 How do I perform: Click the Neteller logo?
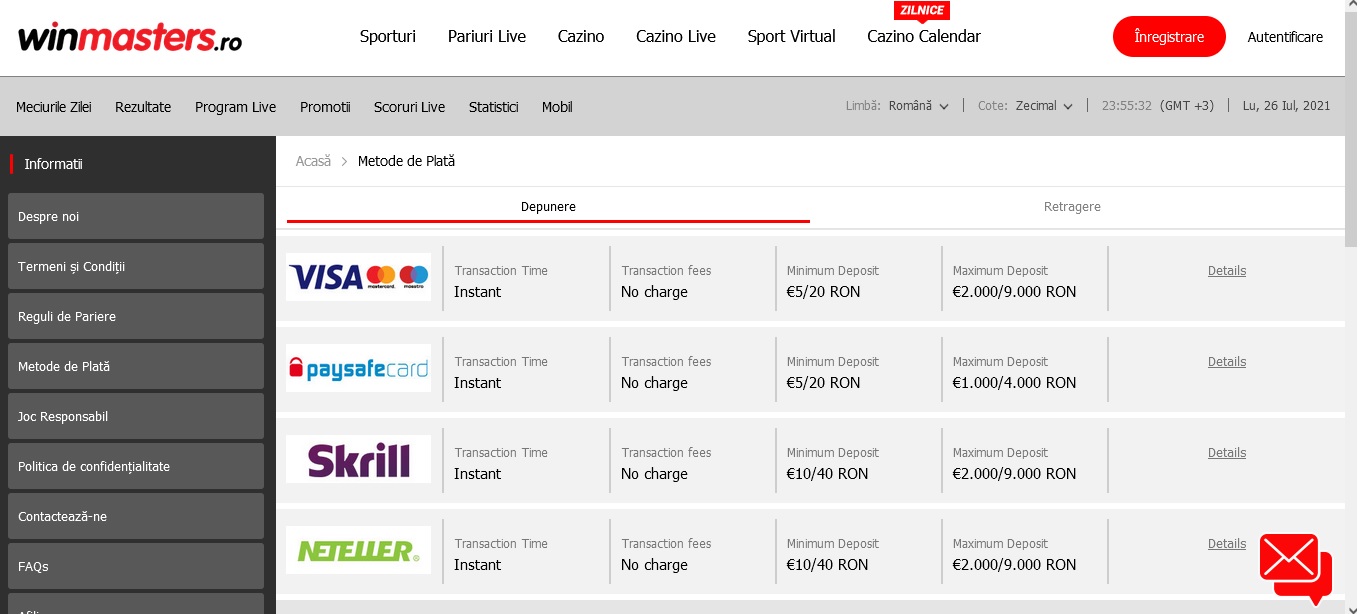(x=358, y=549)
